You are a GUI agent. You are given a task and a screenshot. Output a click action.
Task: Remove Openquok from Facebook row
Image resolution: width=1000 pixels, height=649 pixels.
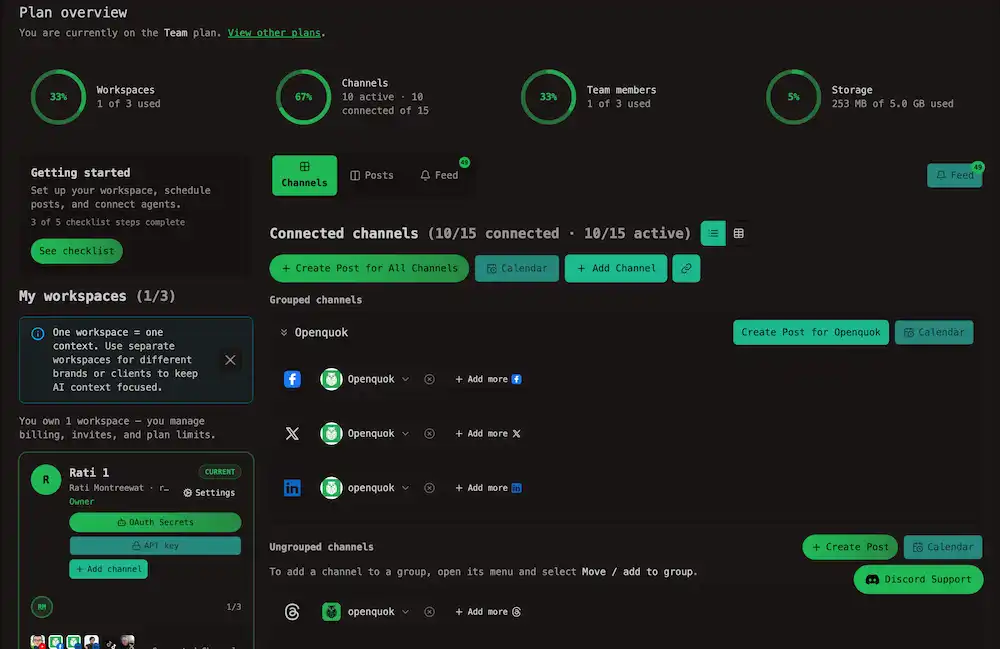pos(429,379)
